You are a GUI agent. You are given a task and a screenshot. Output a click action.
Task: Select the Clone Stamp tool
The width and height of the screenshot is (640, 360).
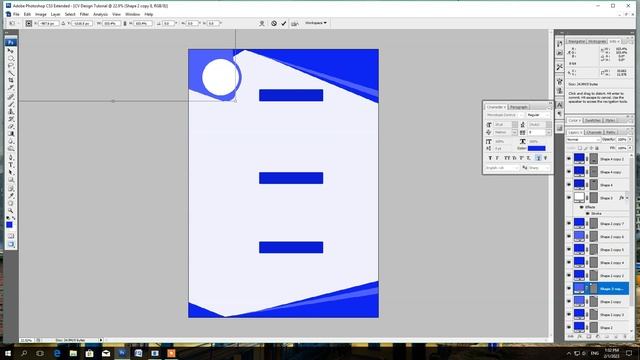click(11, 111)
